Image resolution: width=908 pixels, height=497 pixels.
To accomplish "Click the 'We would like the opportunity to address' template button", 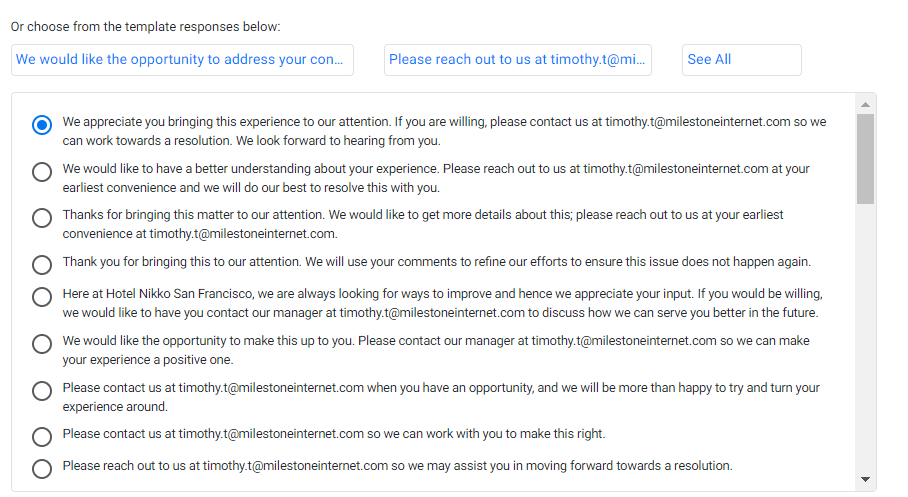I will pos(182,60).
